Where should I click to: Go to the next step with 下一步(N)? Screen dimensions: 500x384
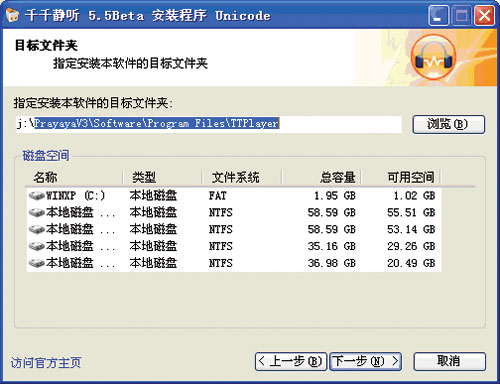[x=366, y=361]
